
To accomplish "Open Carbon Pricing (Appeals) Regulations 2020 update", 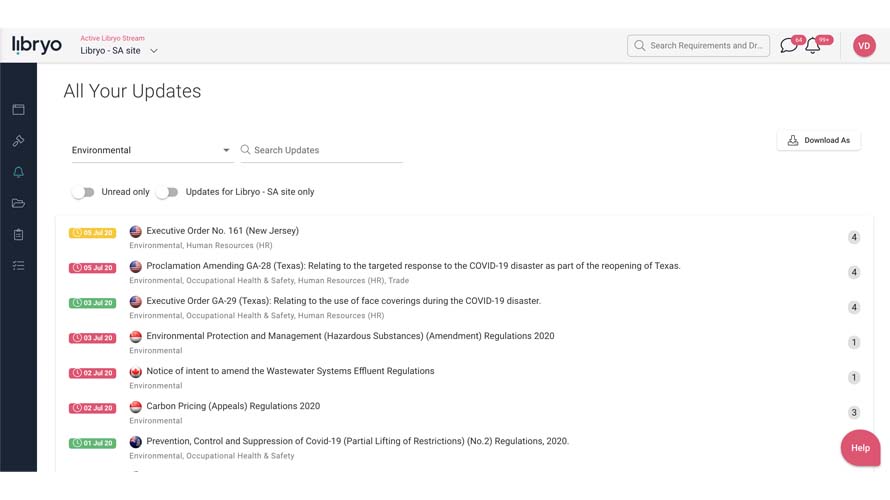I will 233,406.
